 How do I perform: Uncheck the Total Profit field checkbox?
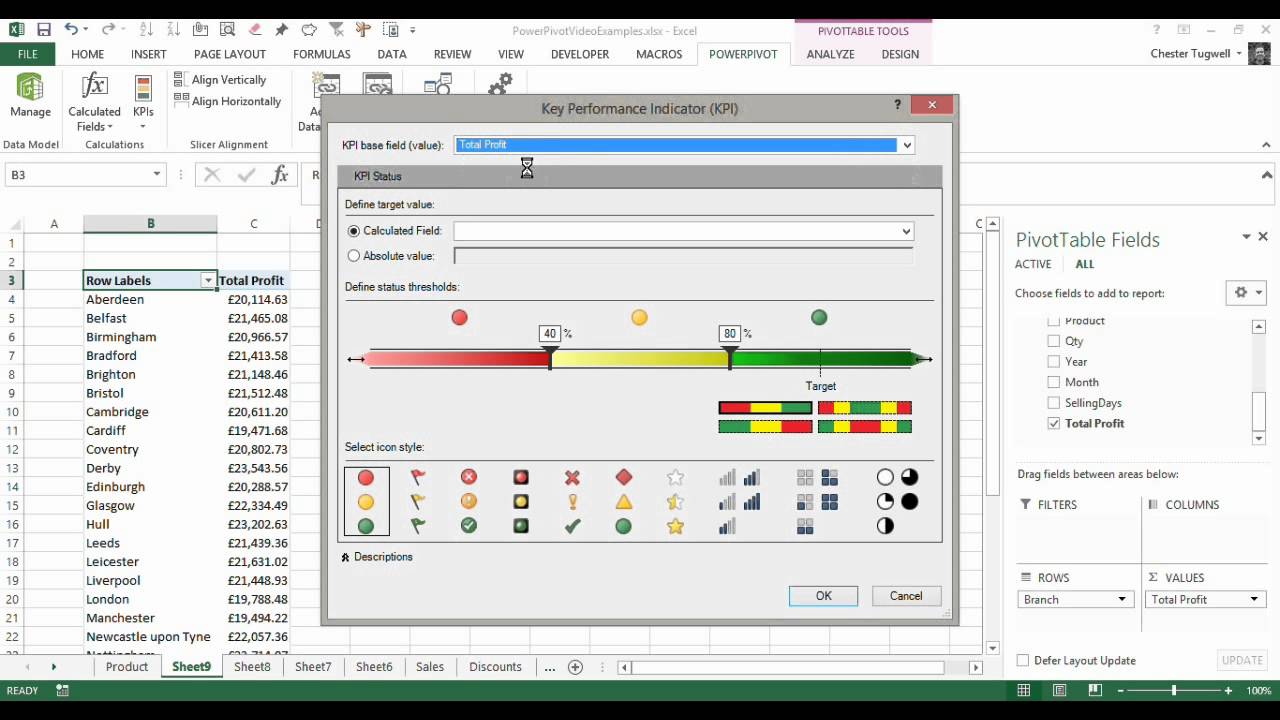click(1053, 423)
